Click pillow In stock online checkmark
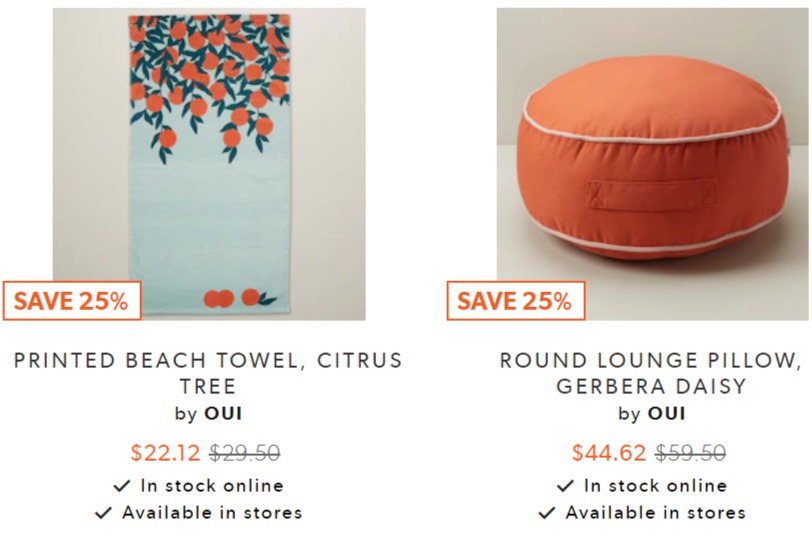 point(566,486)
